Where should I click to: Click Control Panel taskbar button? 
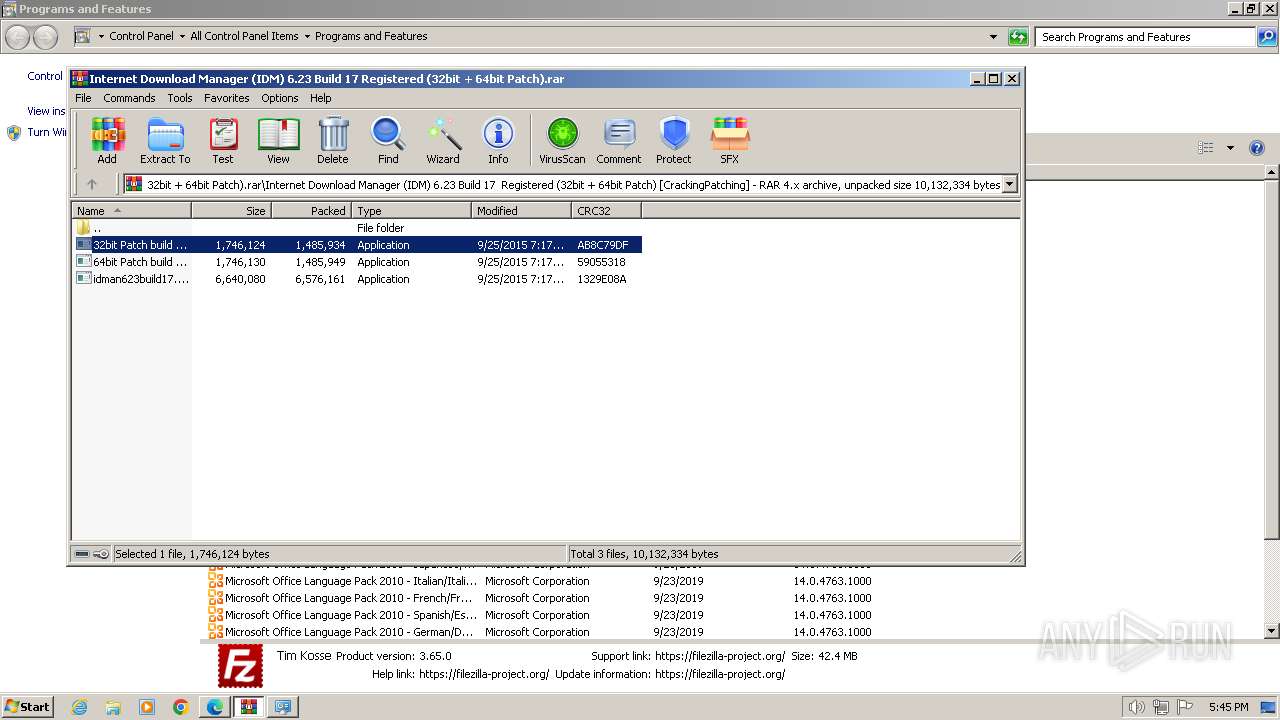(283, 707)
